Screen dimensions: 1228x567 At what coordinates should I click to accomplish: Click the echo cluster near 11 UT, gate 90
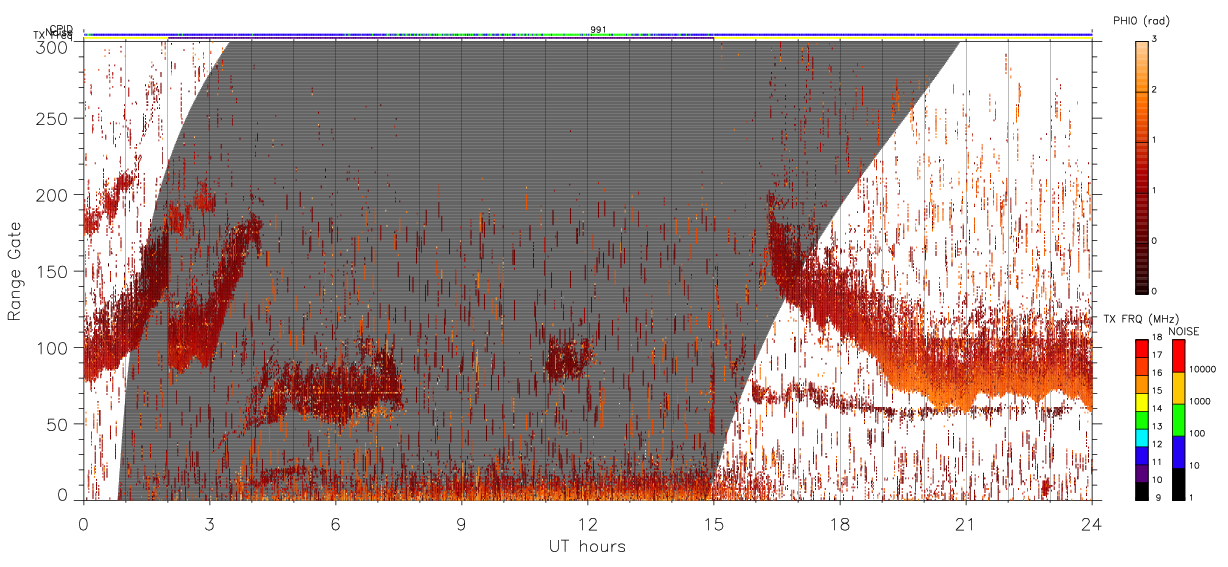pos(569,359)
